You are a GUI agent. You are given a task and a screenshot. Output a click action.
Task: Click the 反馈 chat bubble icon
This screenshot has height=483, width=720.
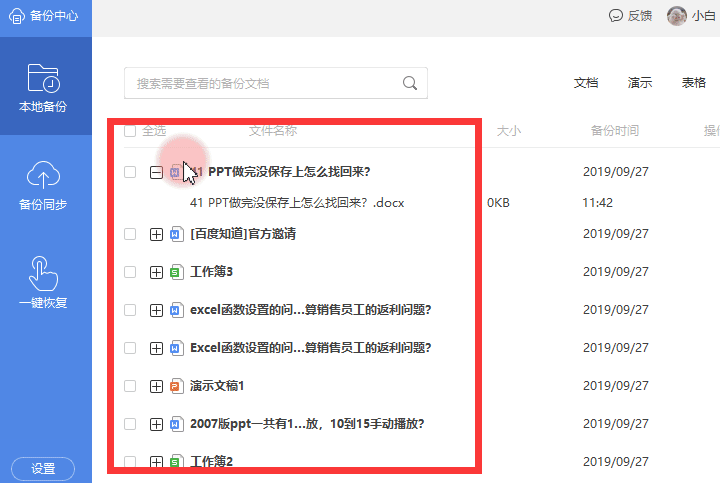[615, 16]
